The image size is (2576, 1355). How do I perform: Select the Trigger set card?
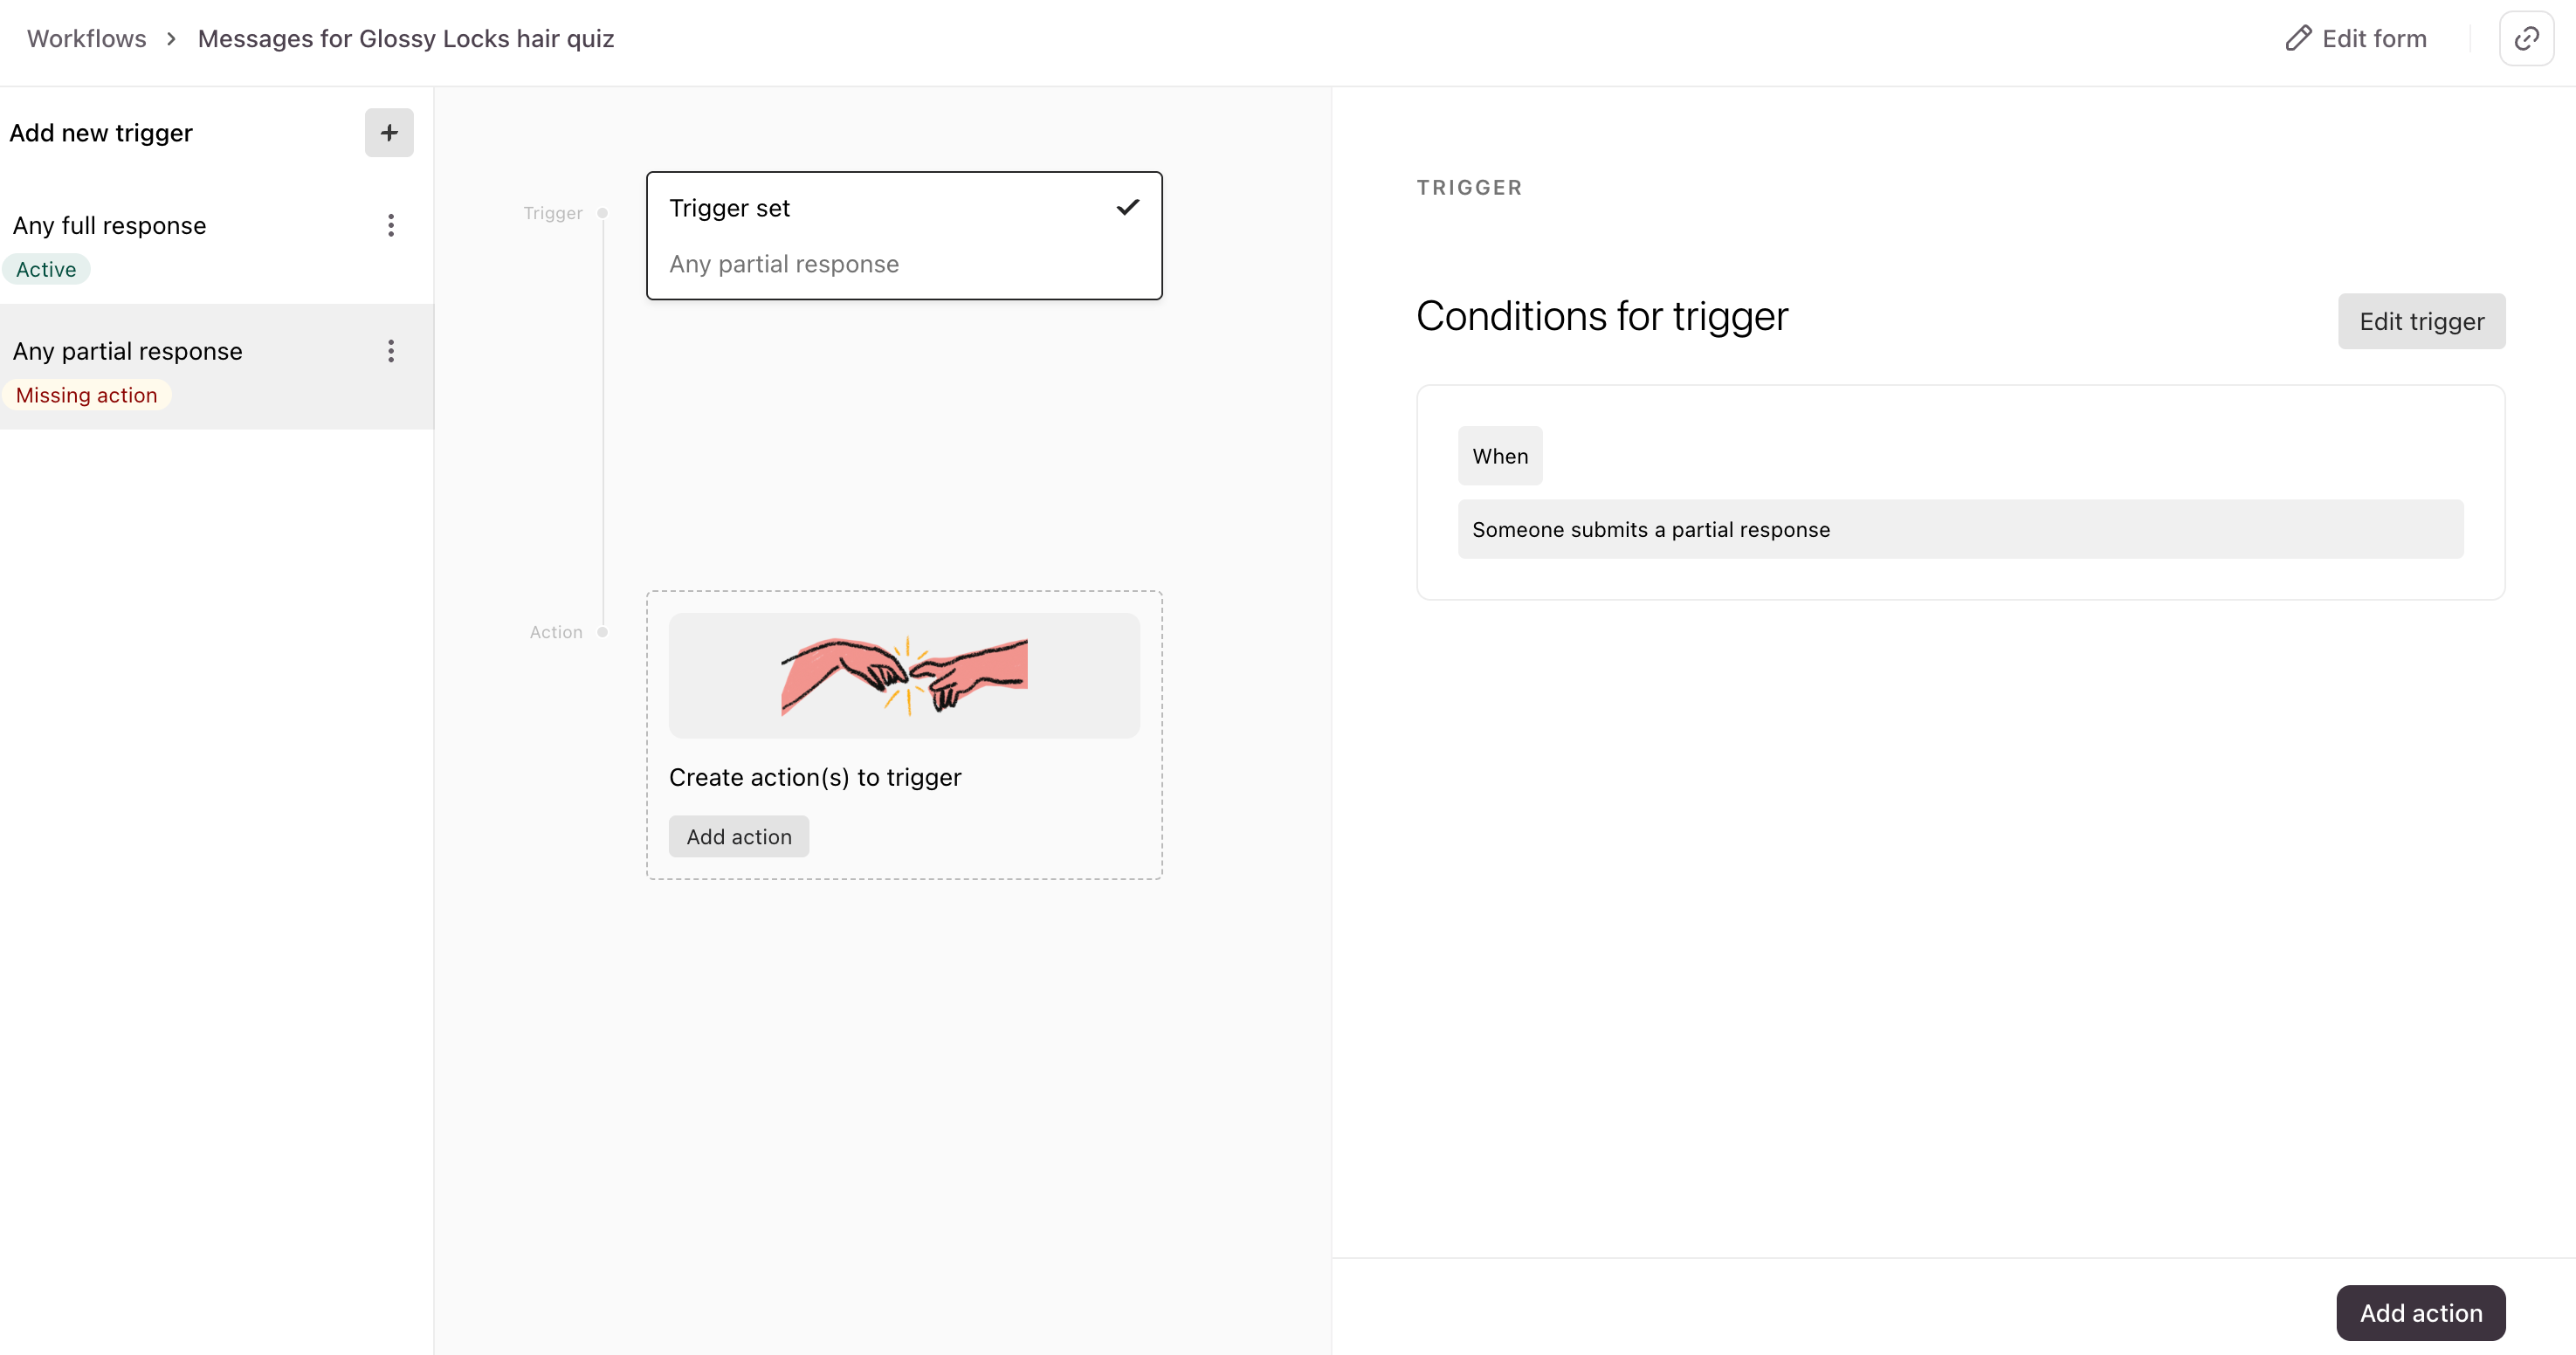904,236
